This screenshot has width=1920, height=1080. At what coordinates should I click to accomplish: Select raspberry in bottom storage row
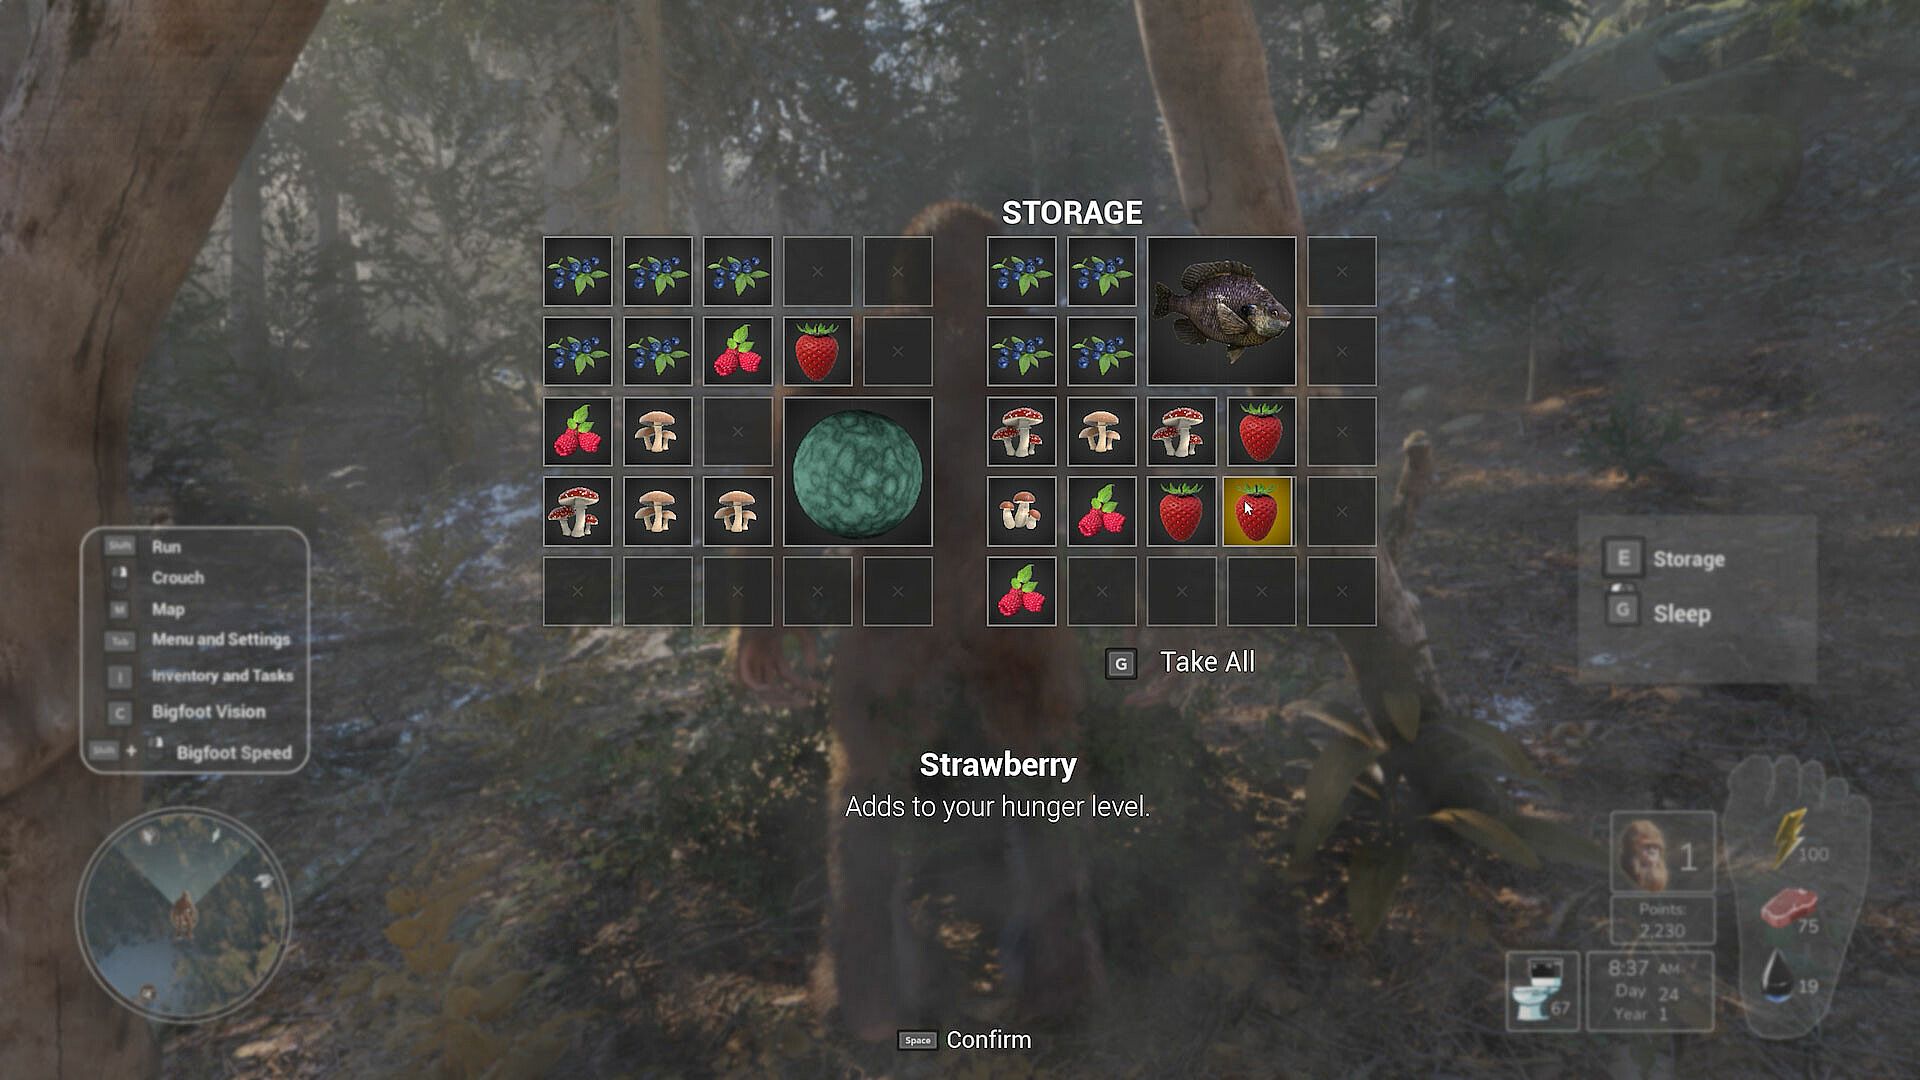[1021, 591]
